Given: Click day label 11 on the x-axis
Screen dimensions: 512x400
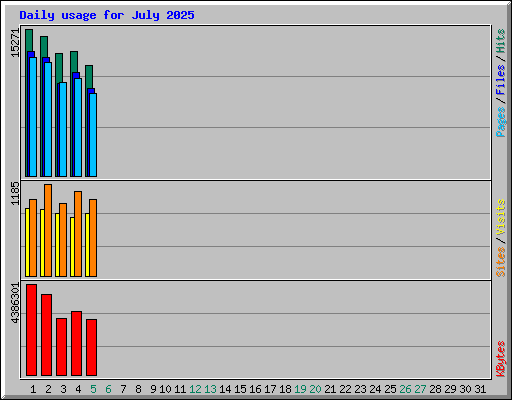Looking at the screenshot, I should (x=180, y=389).
